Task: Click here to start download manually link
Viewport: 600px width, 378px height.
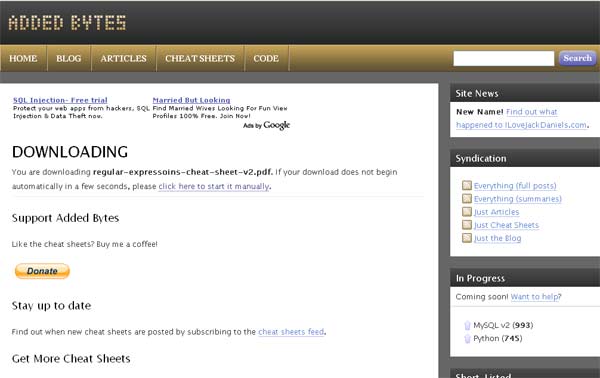Action: tap(214, 186)
